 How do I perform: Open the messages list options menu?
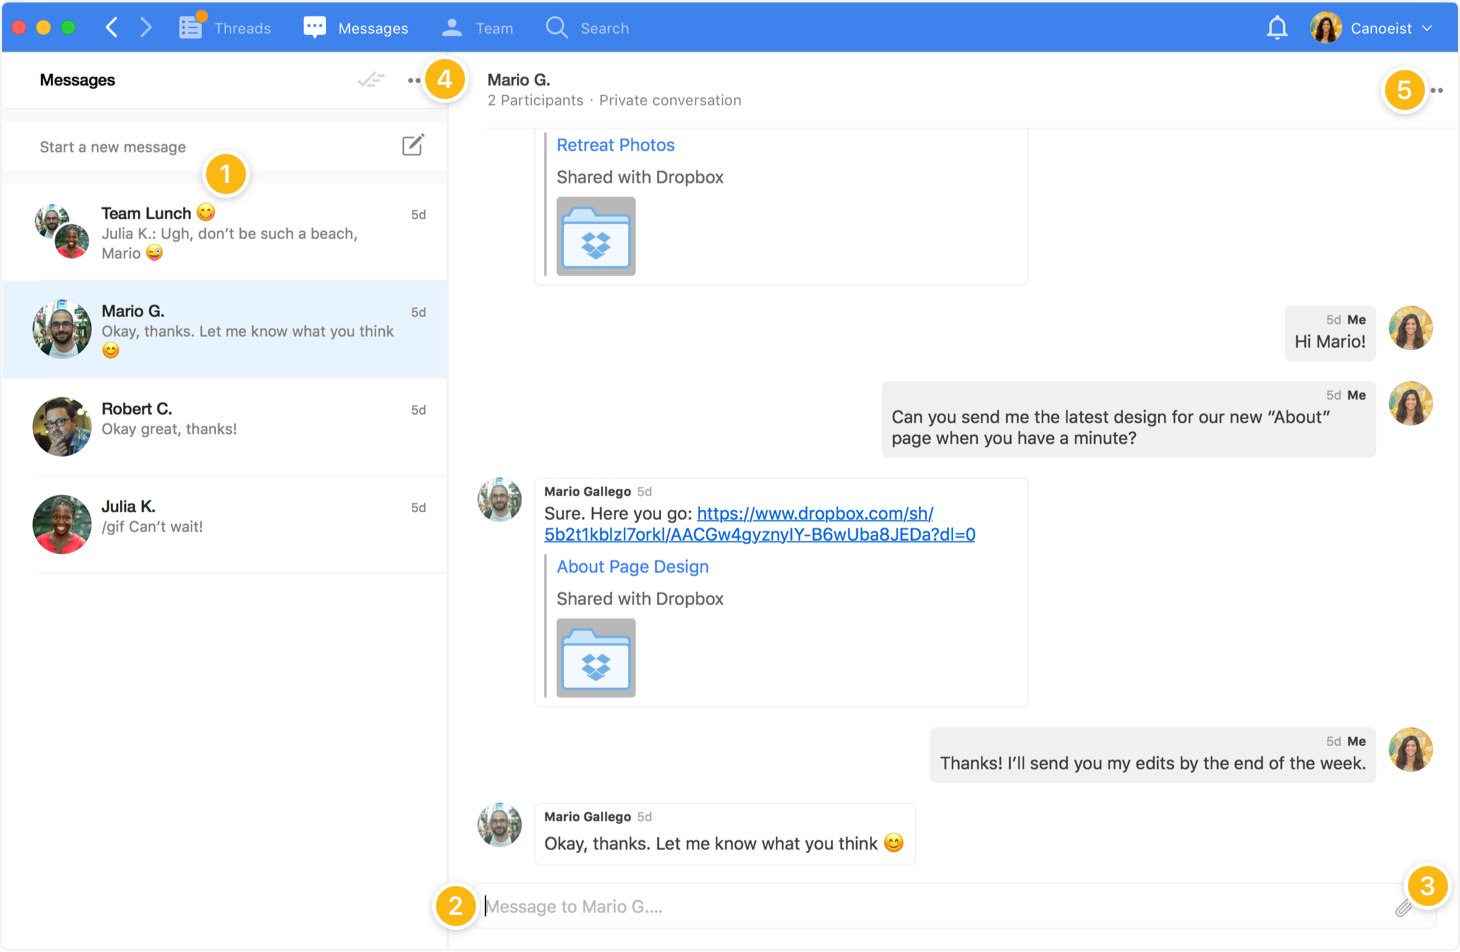click(413, 80)
